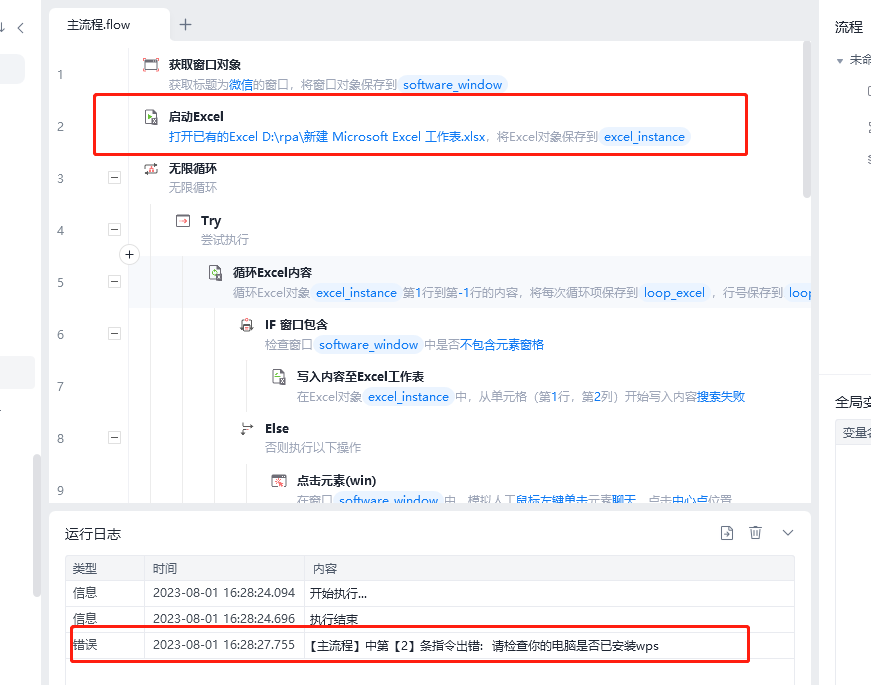Expand the 未命 tree node in the 流程 panel
Viewport: 871px width, 685px height.
click(x=840, y=61)
